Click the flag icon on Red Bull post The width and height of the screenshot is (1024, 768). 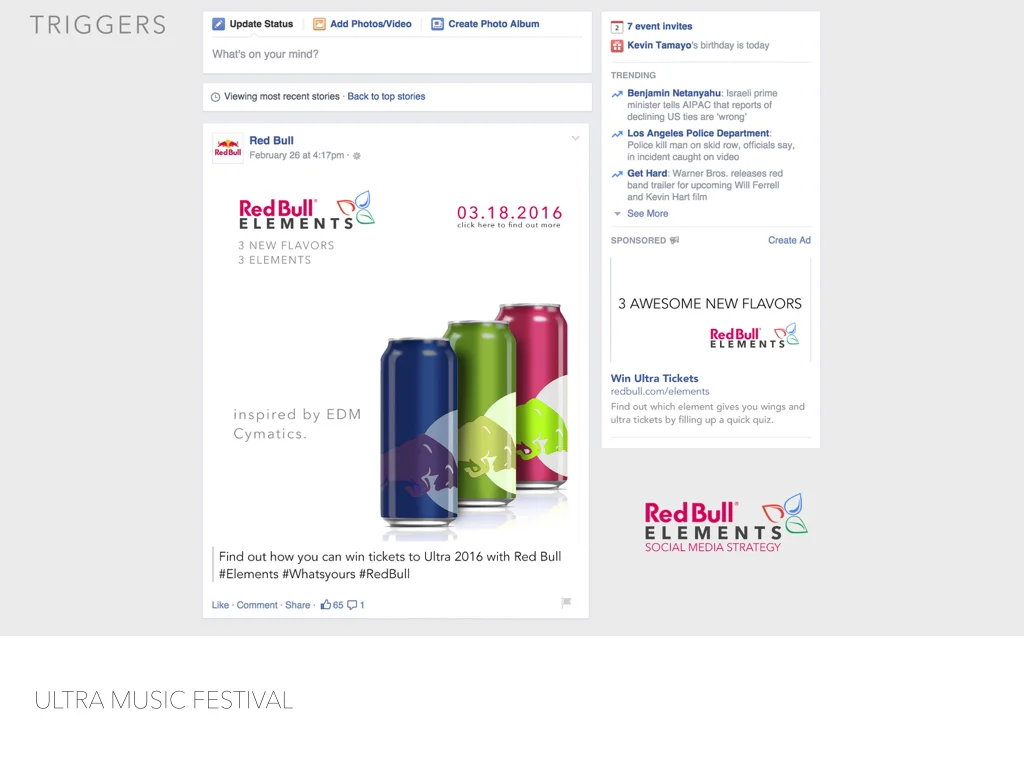[566, 602]
